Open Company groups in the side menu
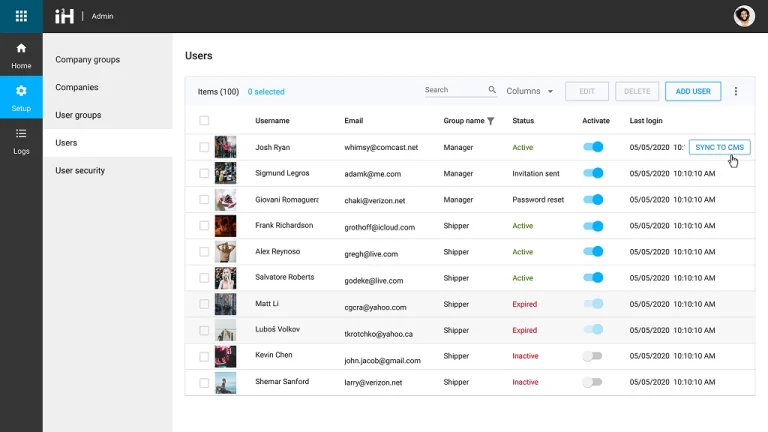This screenshot has width=768, height=432. tap(87, 60)
